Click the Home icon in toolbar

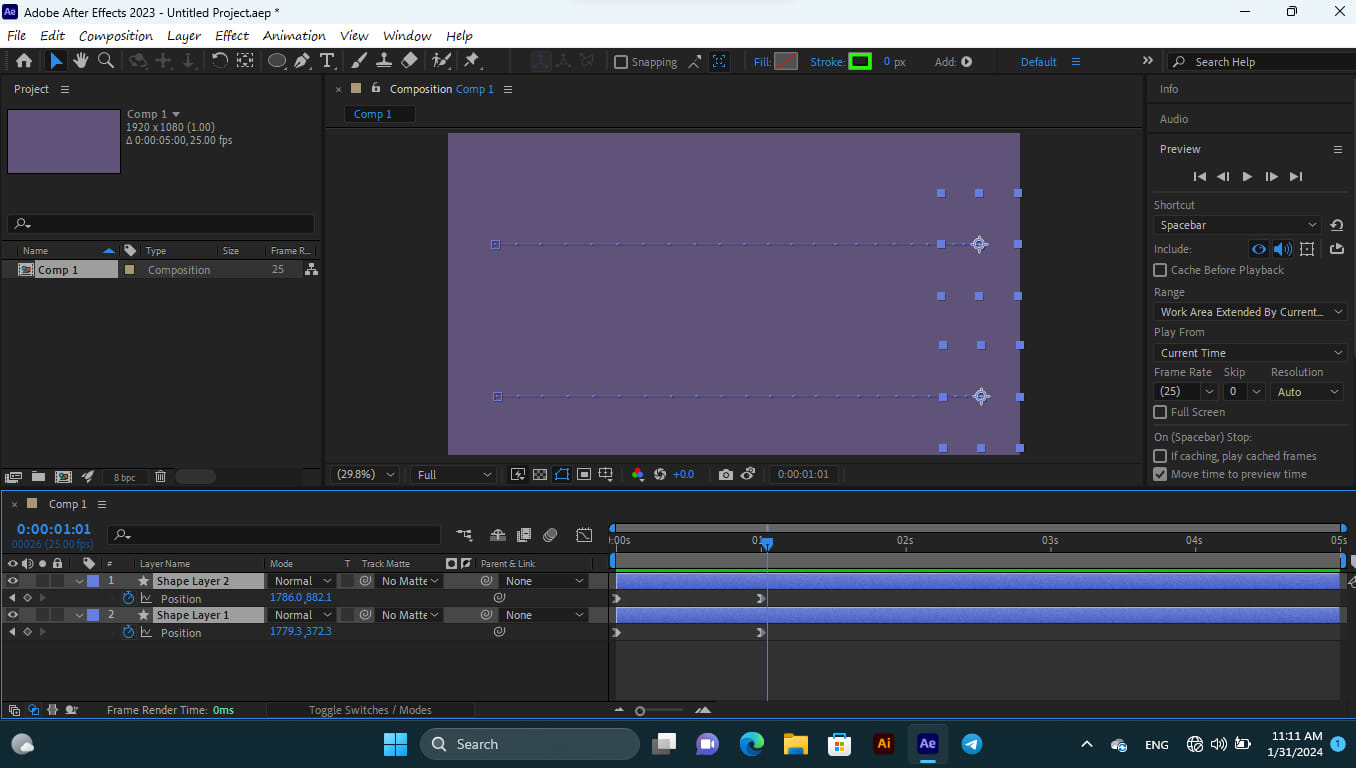[x=24, y=61]
